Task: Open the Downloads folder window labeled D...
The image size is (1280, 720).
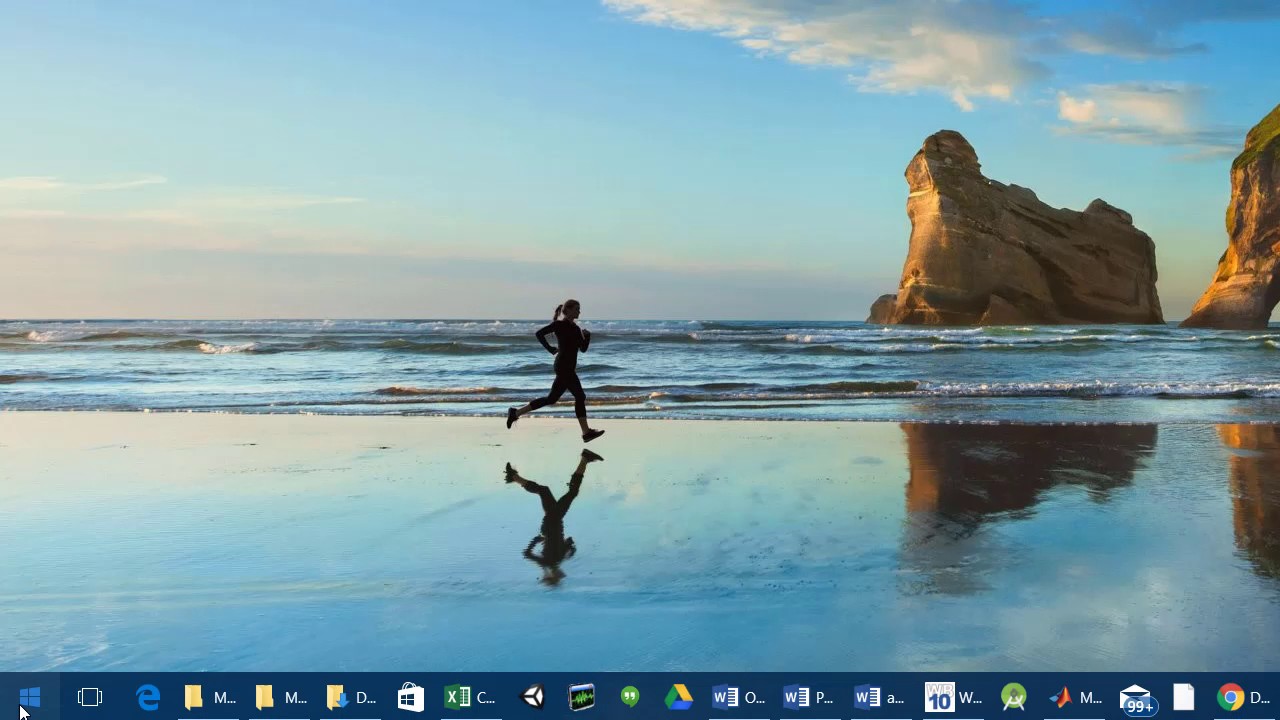Action: click(x=351, y=697)
